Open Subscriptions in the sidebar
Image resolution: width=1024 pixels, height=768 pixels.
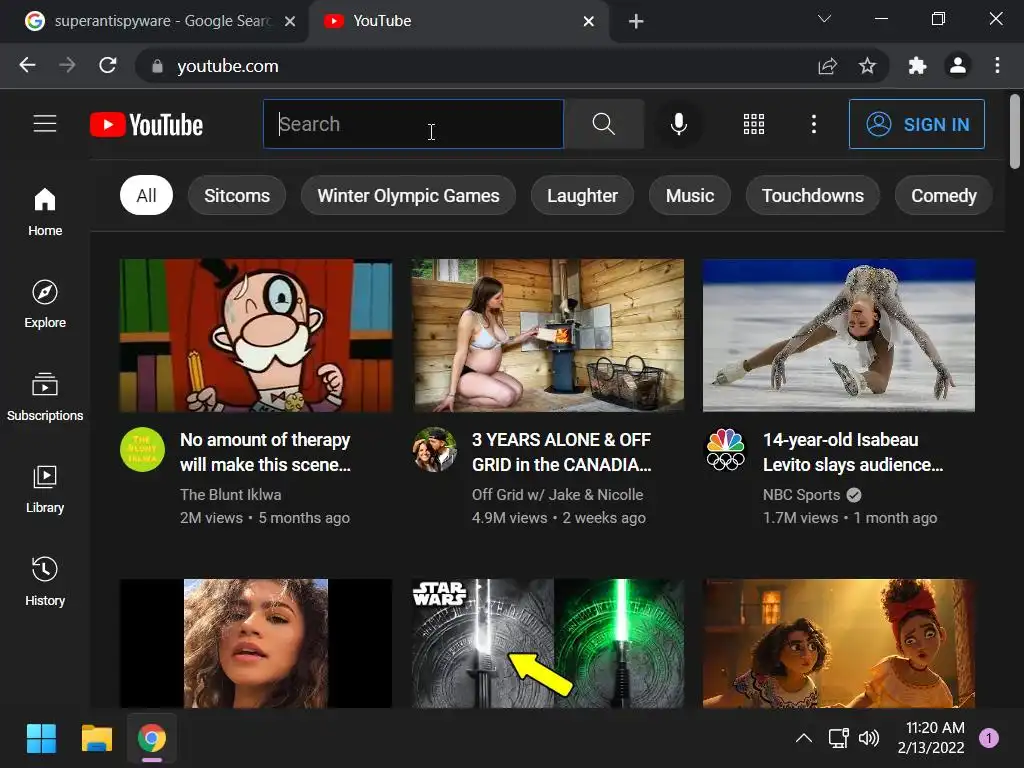[45, 396]
